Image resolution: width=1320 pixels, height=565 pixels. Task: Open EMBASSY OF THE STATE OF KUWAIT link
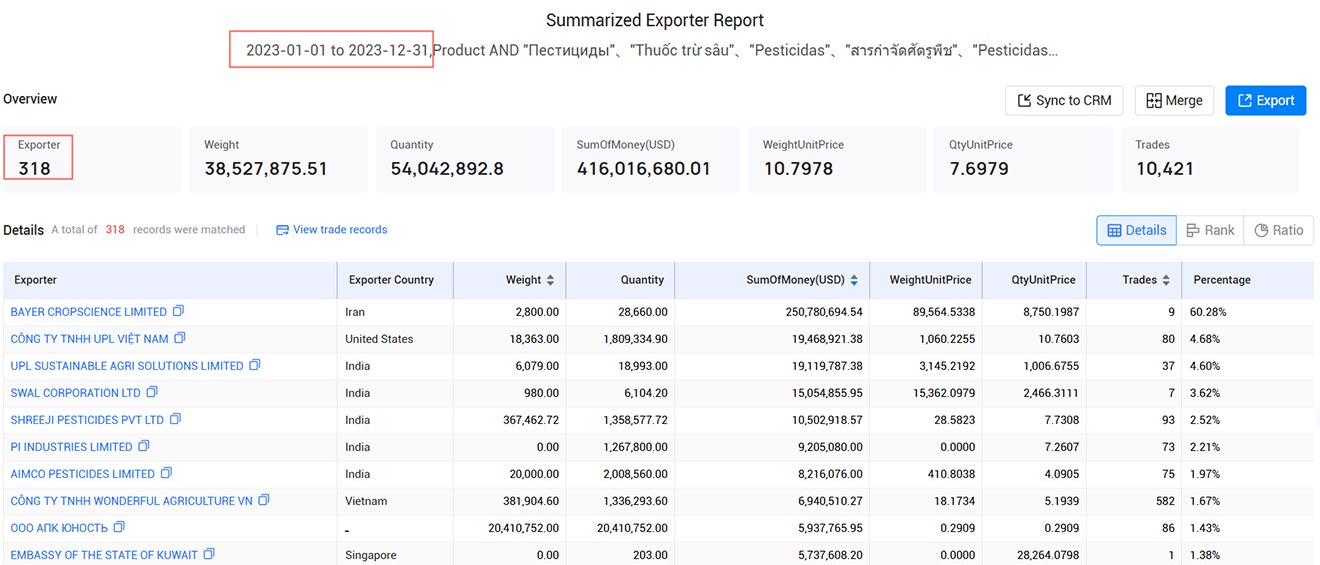click(104, 555)
